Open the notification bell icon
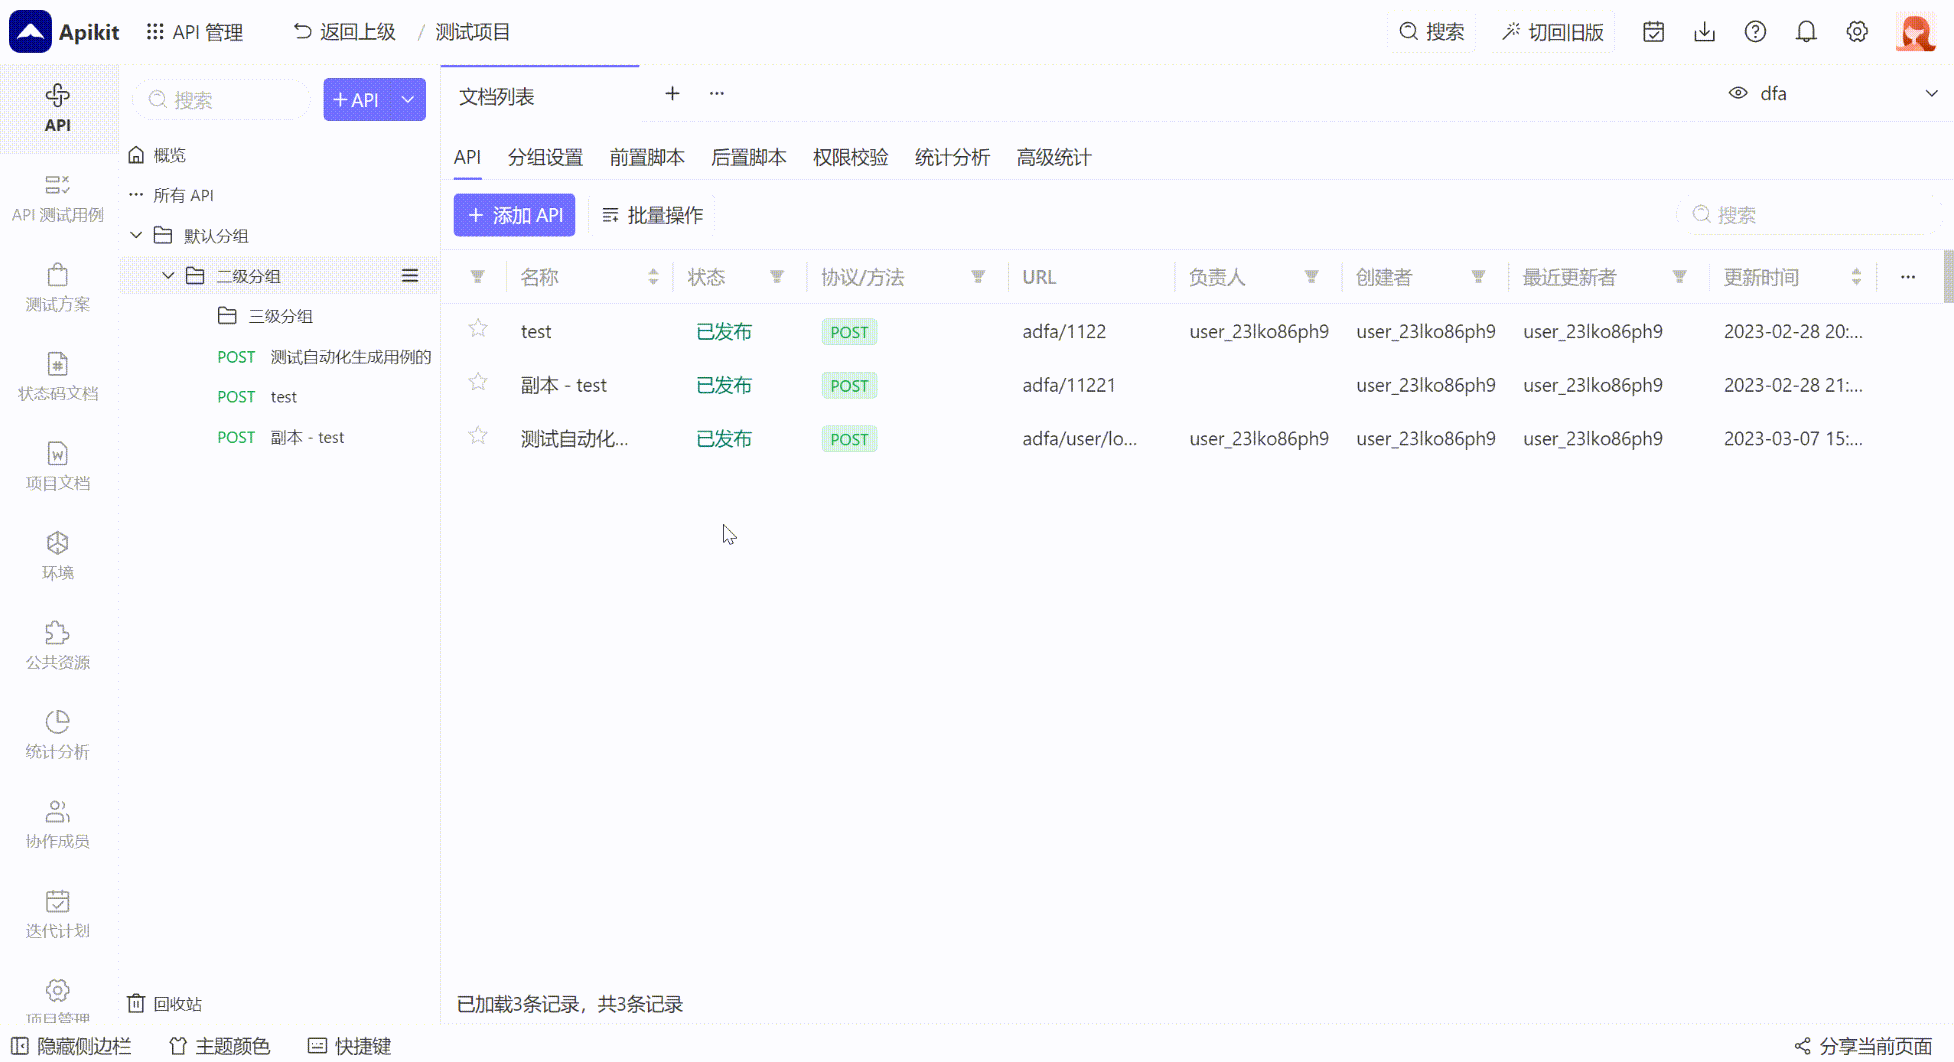This screenshot has height=1062, width=1954. tap(1806, 31)
